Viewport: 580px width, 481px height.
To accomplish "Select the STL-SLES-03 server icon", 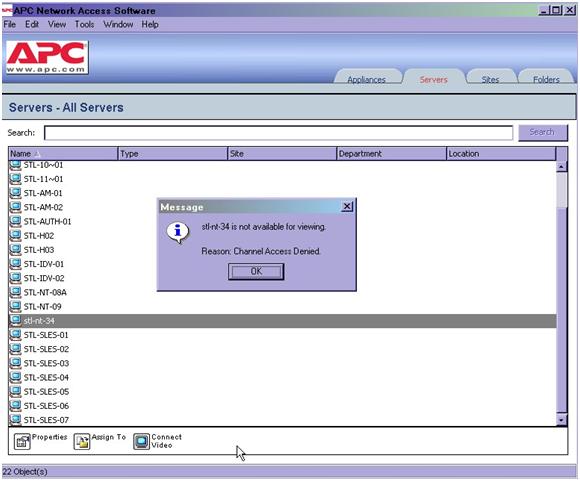I will 16,363.
